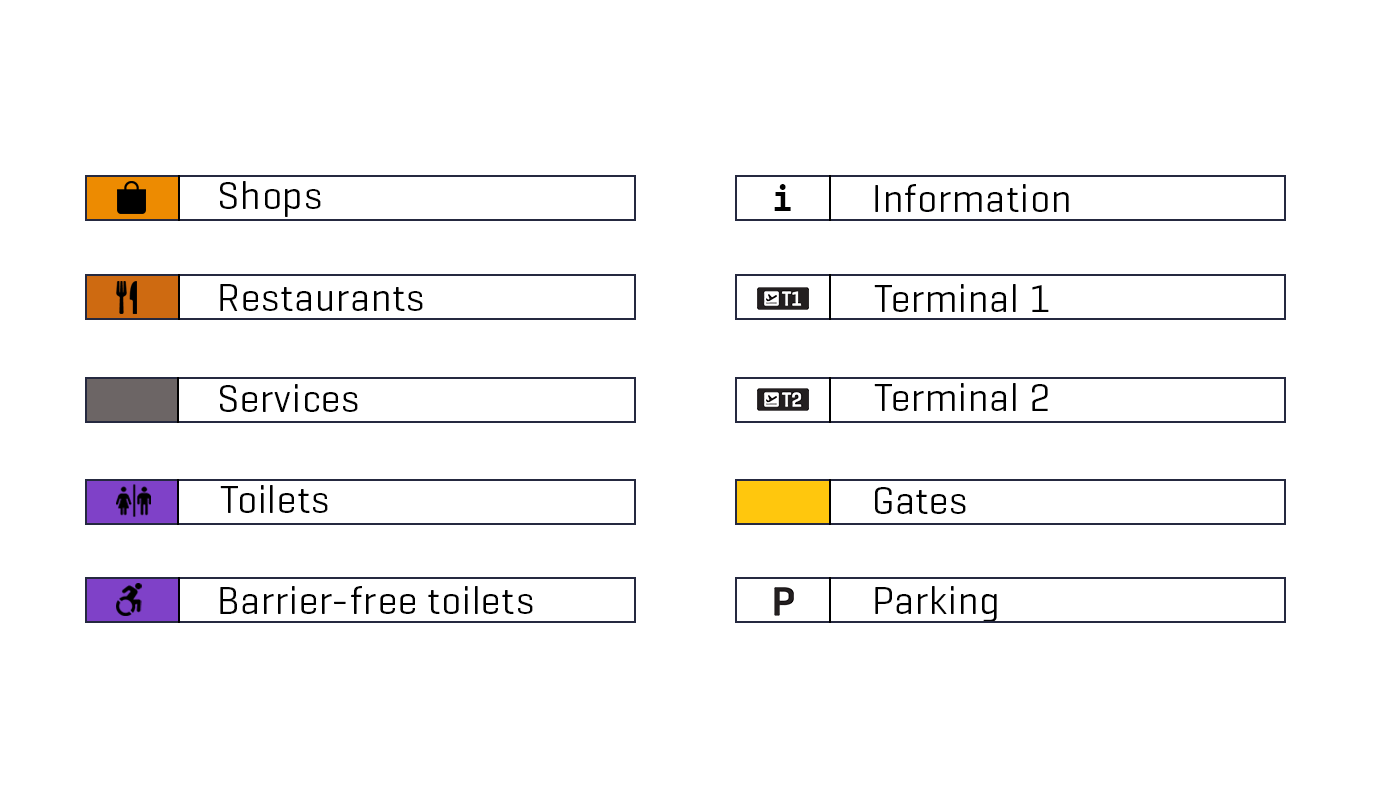The image size is (1400, 800).
Task: Select the Terminal 1 label
Action: click(x=961, y=299)
